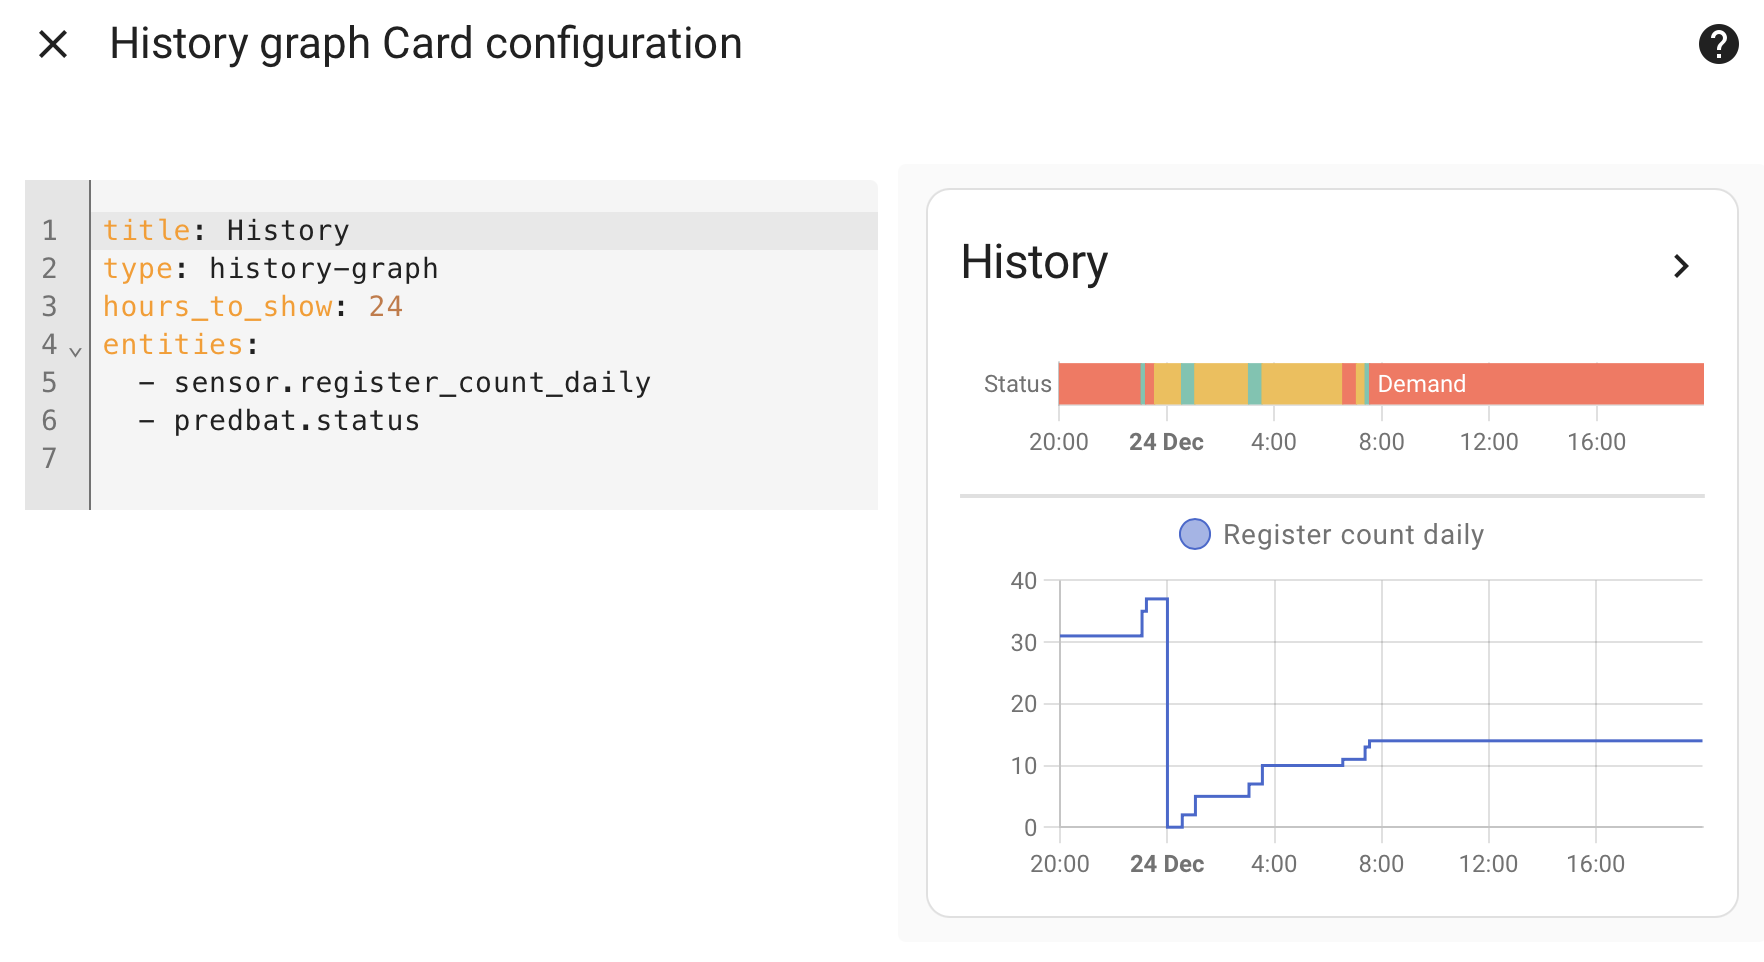Place cursor on sensor.register_count_daily entry
The height and width of the screenshot is (962, 1764).
(x=412, y=382)
